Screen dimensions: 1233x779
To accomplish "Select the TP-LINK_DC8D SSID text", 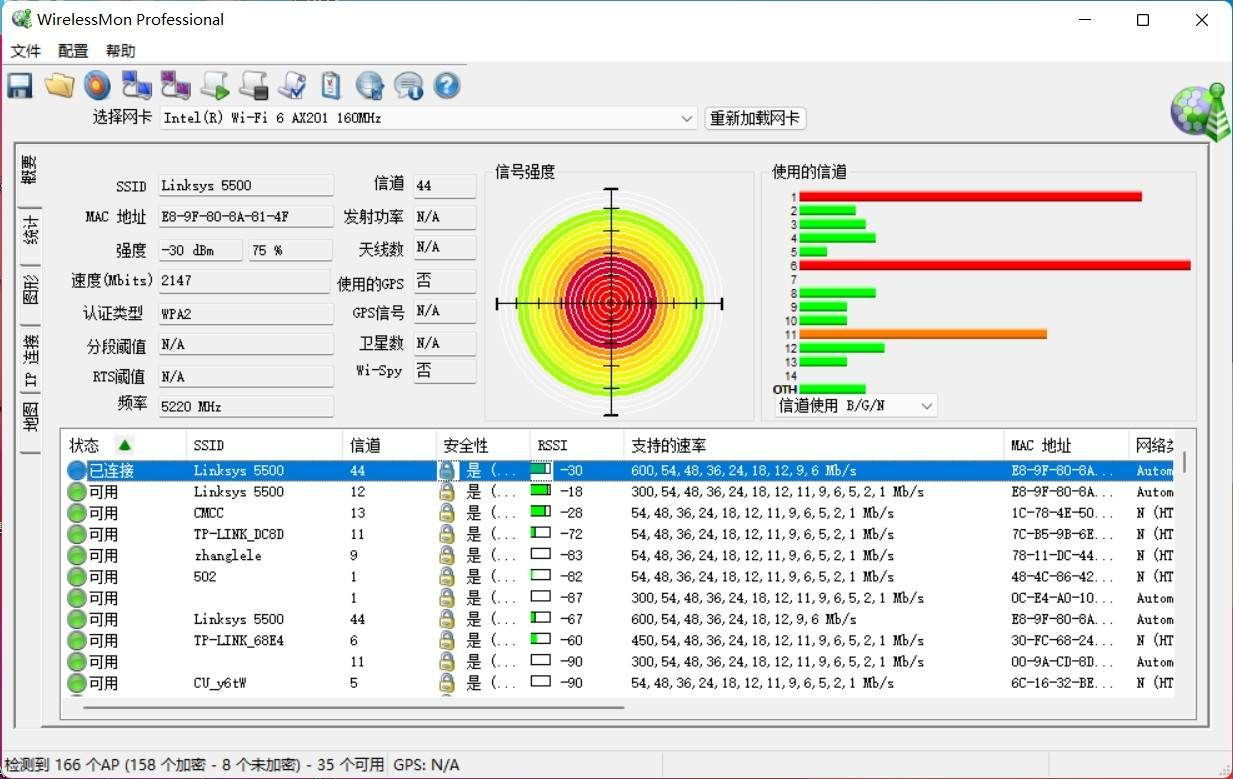I will pos(239,534).
